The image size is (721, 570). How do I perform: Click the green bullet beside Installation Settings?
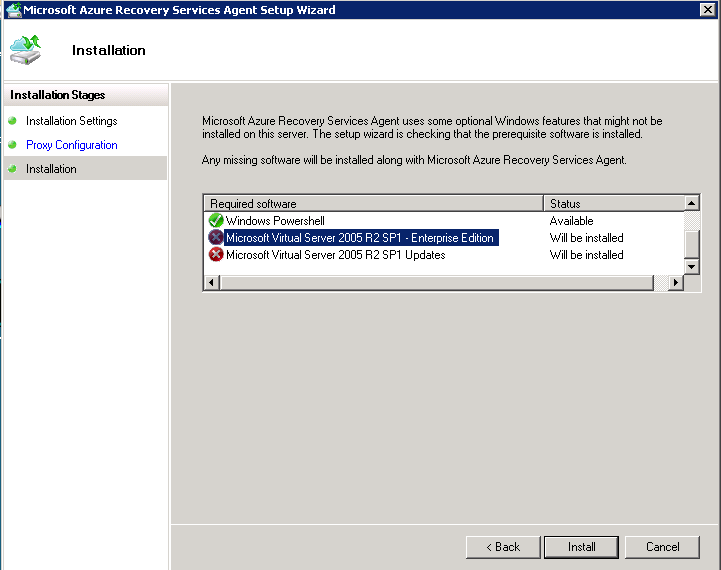tap(12, 120)
